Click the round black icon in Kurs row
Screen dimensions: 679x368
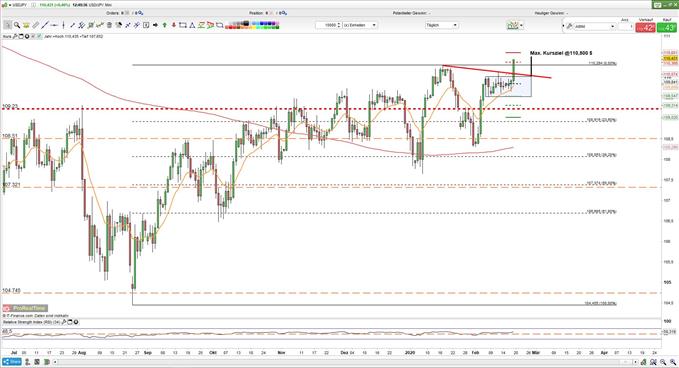coord(27,36)
